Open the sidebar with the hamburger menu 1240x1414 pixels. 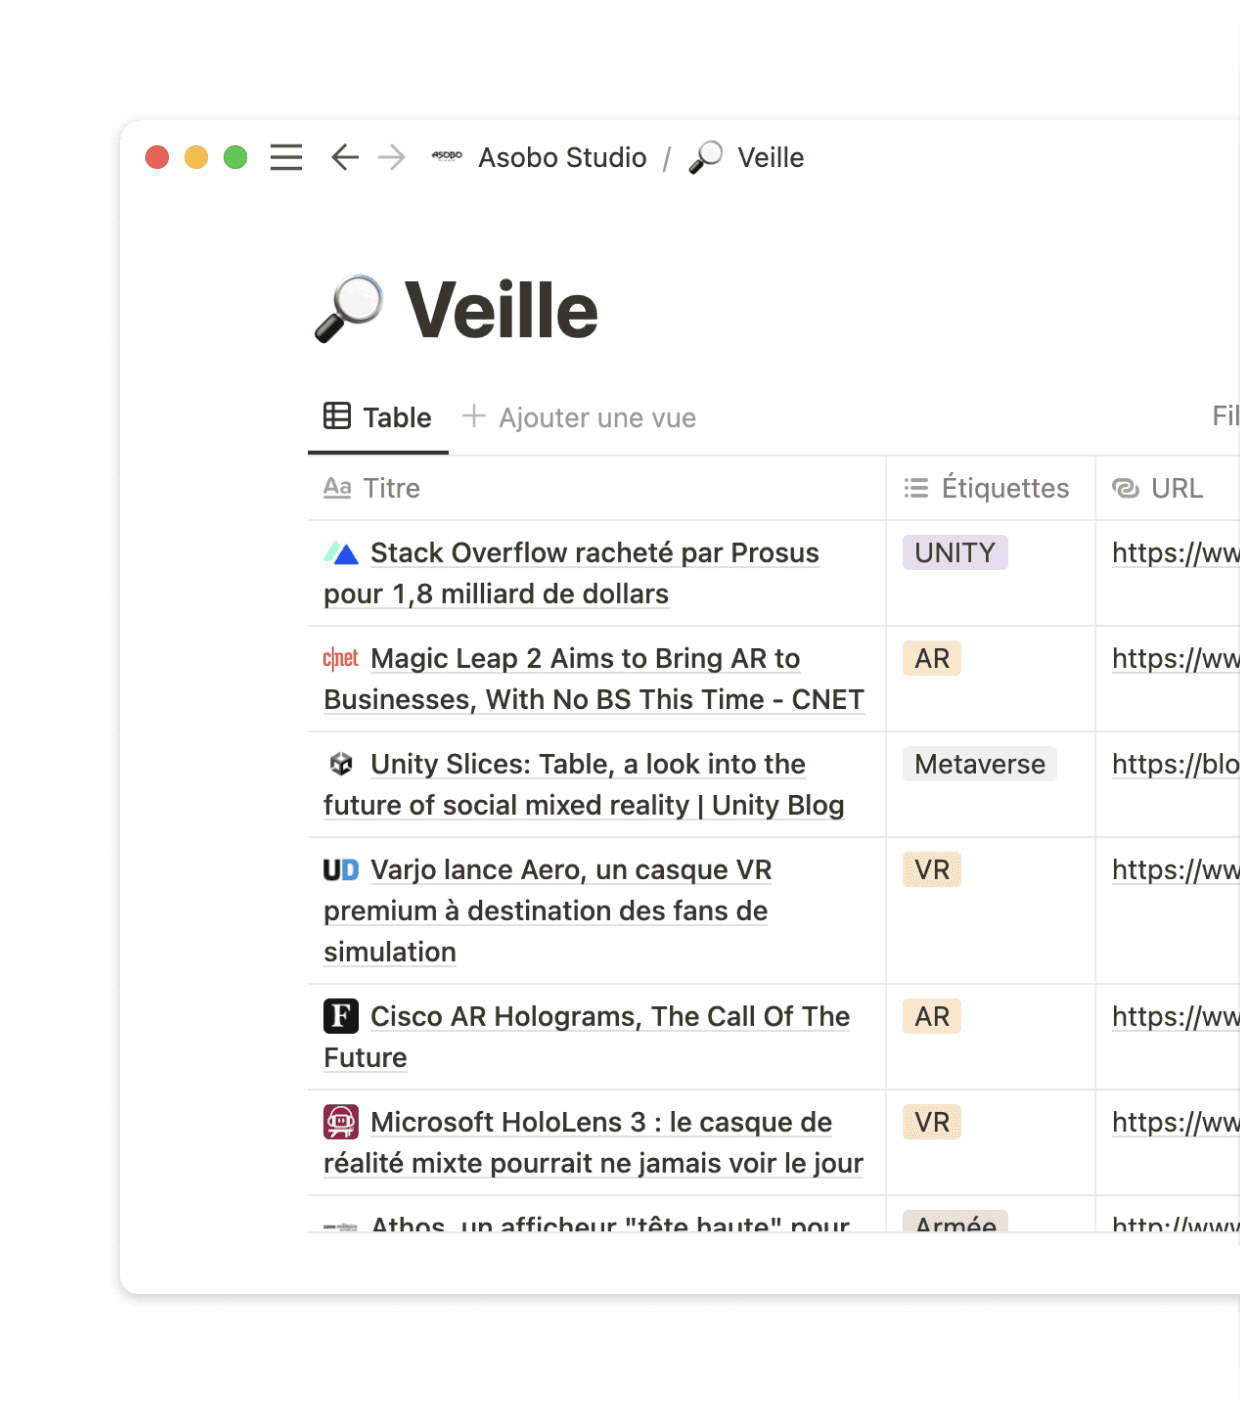click(285, 157)
